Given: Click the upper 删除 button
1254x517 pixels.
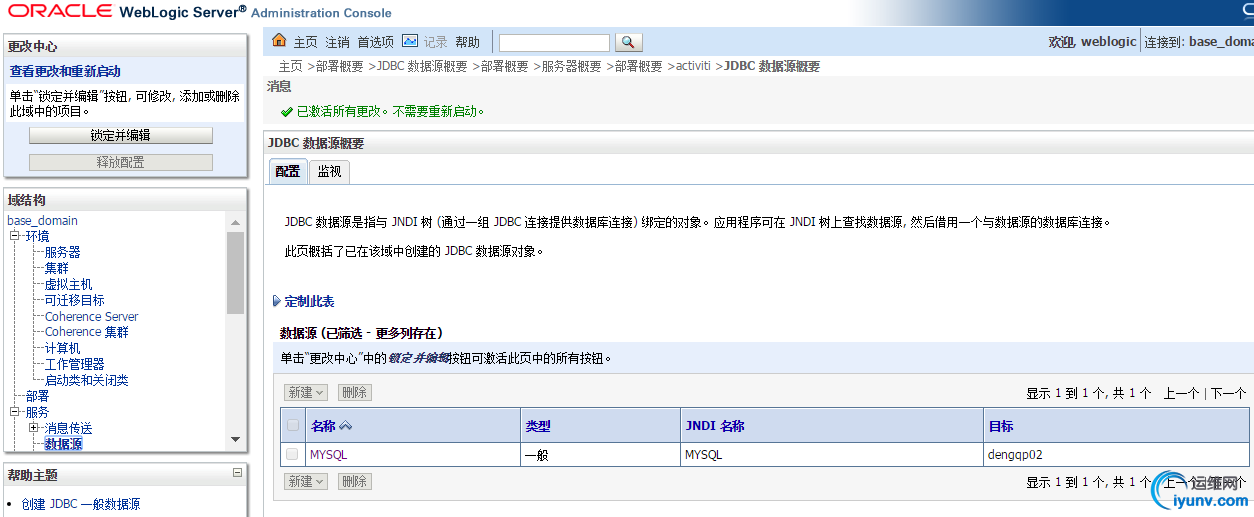Looking at the screenshot, I should click(x=354, y=393).
